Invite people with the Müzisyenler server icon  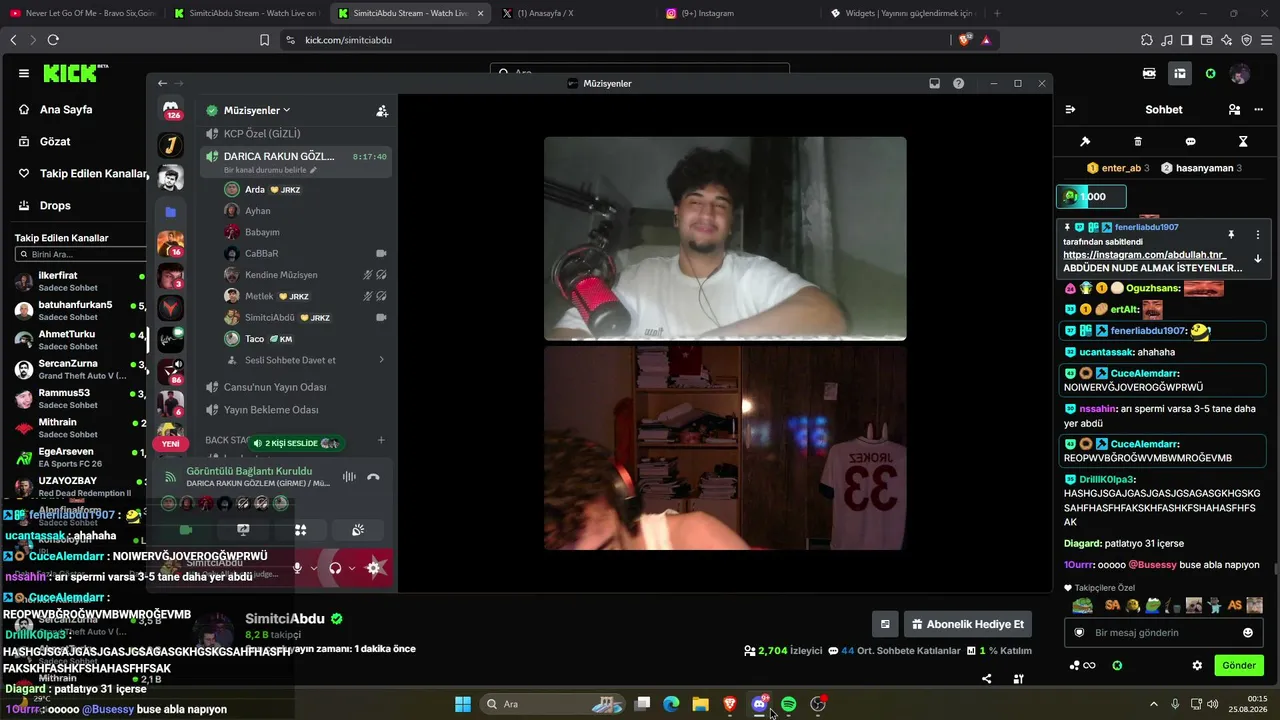[x=381, y=111]
